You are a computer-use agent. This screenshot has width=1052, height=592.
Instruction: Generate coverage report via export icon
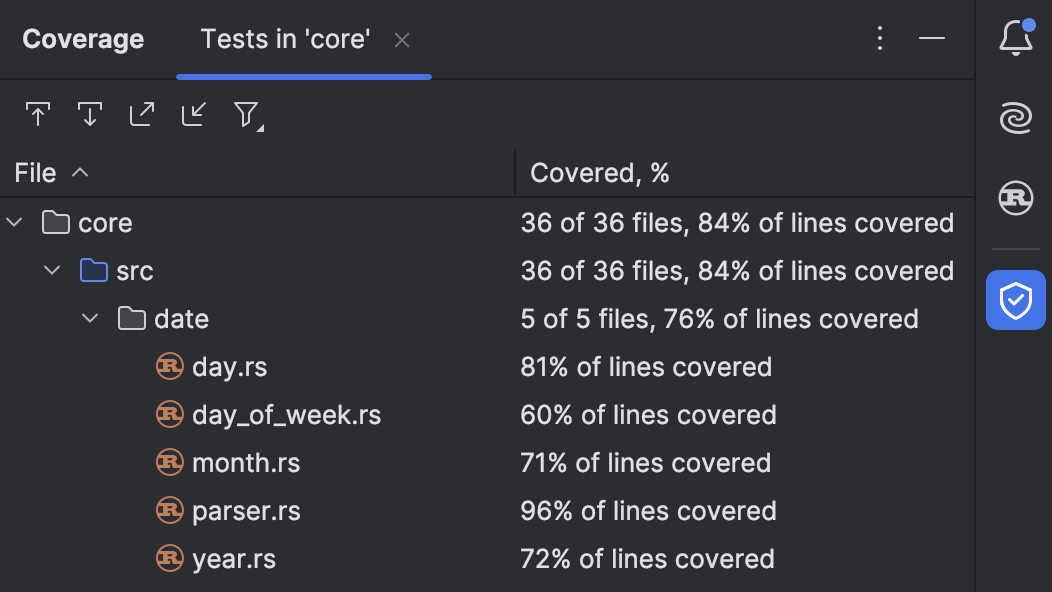pos(141,114)
